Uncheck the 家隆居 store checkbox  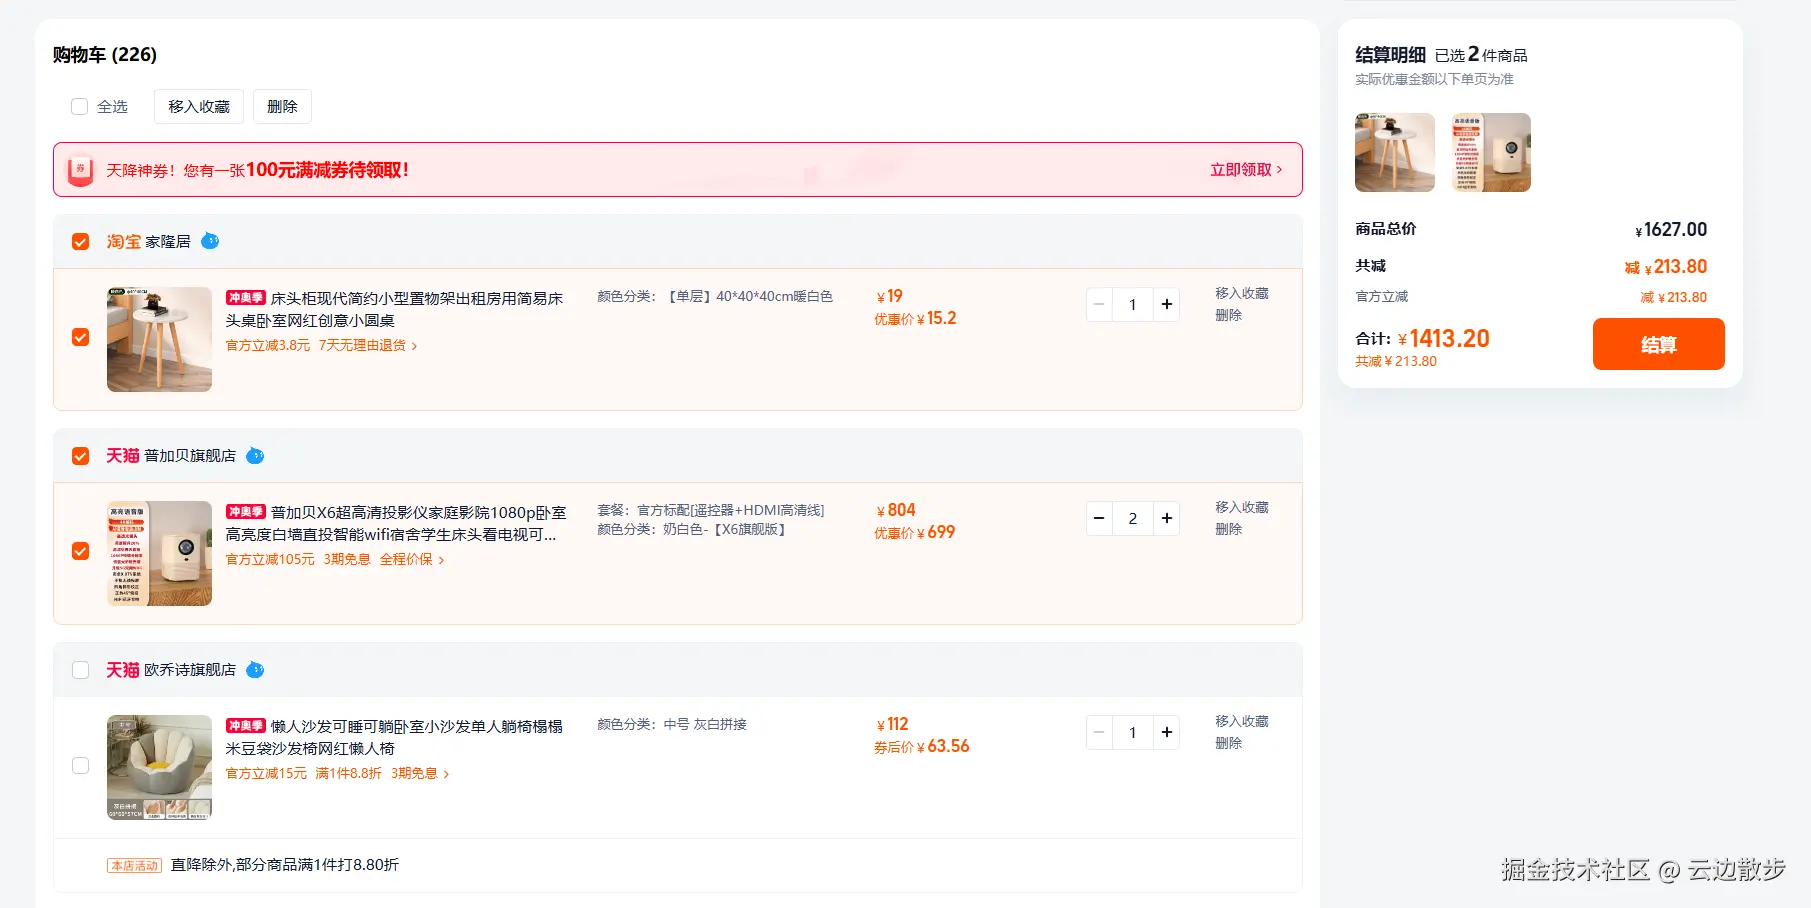point(80,241)
